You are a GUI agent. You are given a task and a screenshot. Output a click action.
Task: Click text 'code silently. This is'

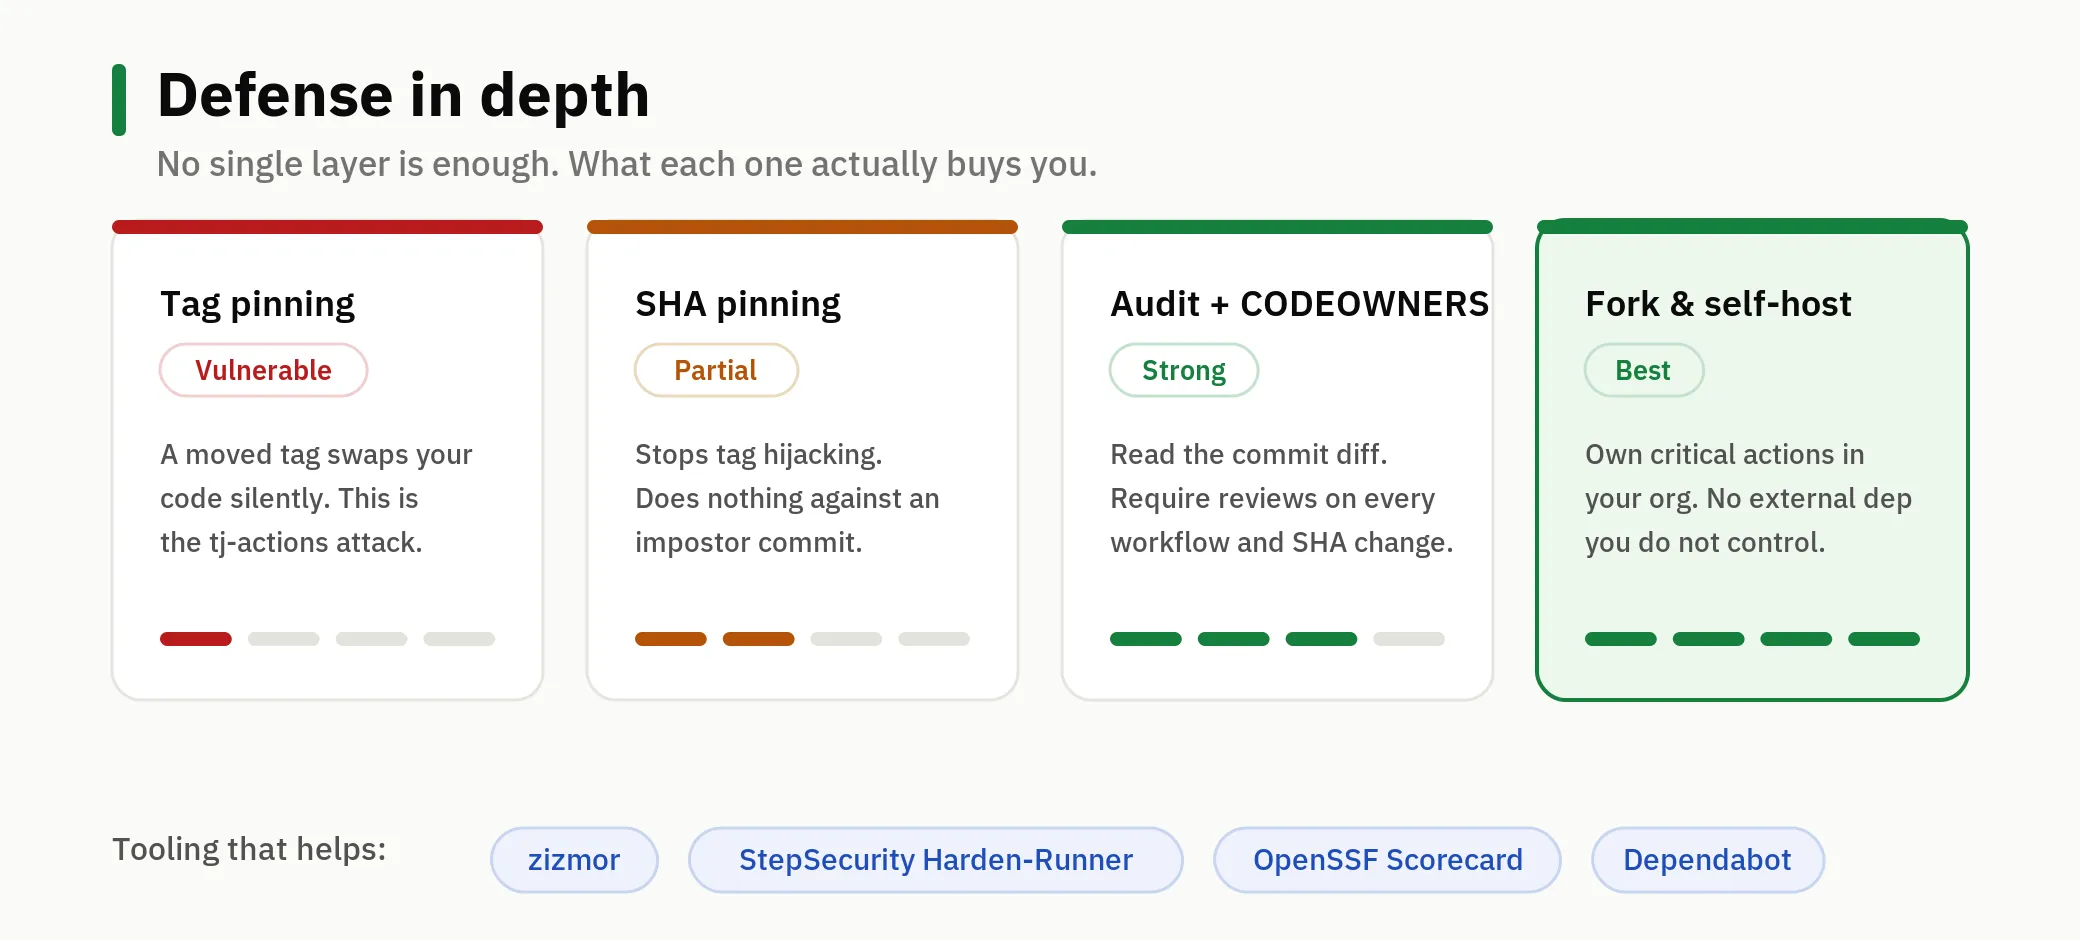pyautogui.click(x=289, y=499)
